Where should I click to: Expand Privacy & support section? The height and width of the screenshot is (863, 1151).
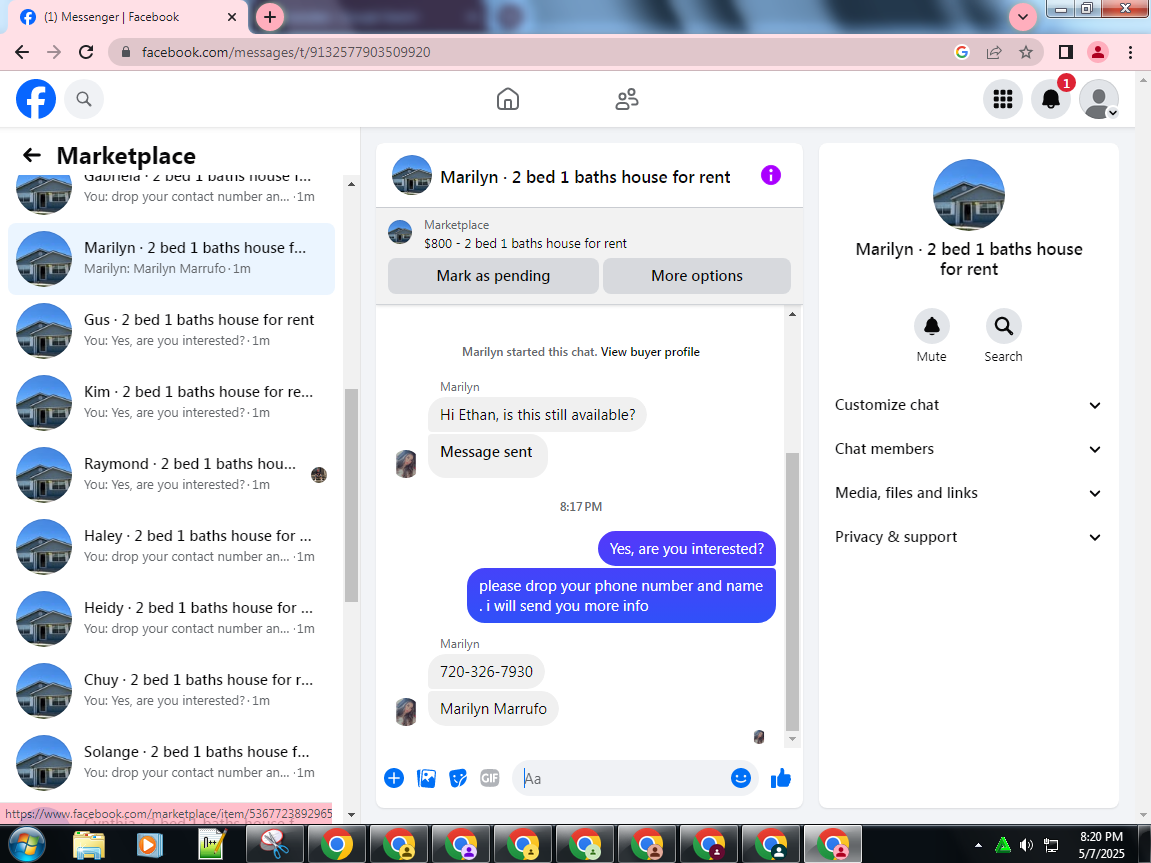tap(968, 537)
